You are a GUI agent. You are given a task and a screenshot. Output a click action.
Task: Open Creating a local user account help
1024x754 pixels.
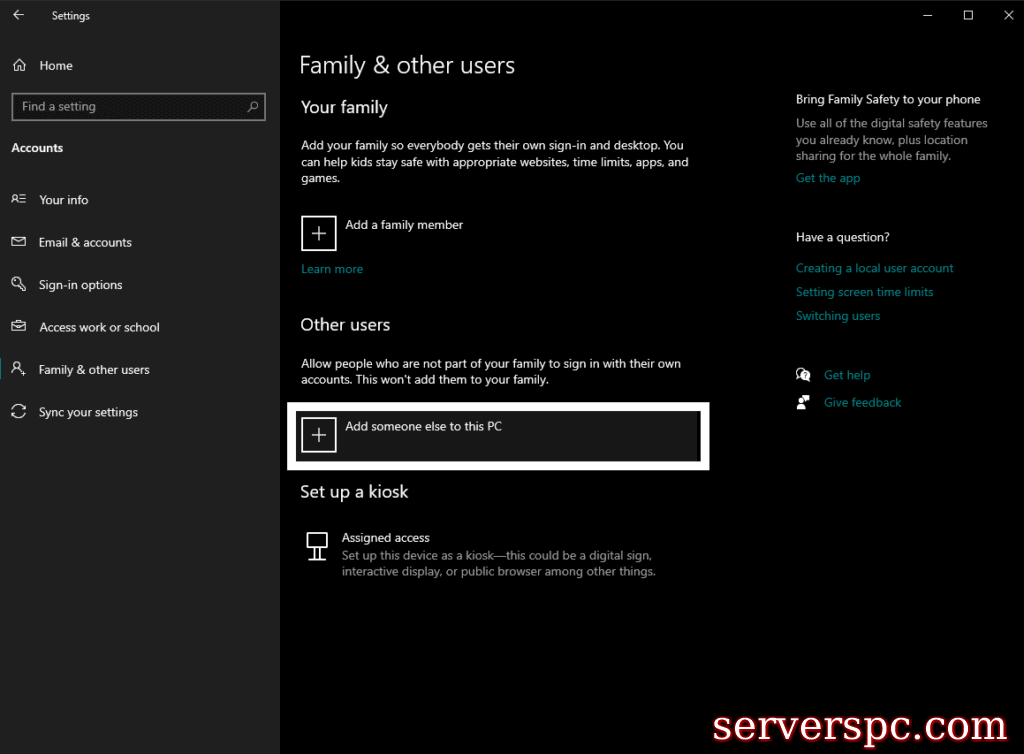[x=874, y=268]
